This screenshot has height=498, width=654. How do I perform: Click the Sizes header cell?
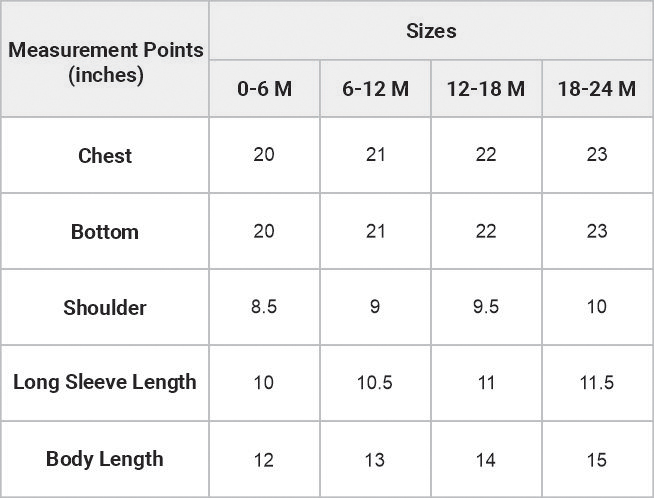tap(431, 31)
